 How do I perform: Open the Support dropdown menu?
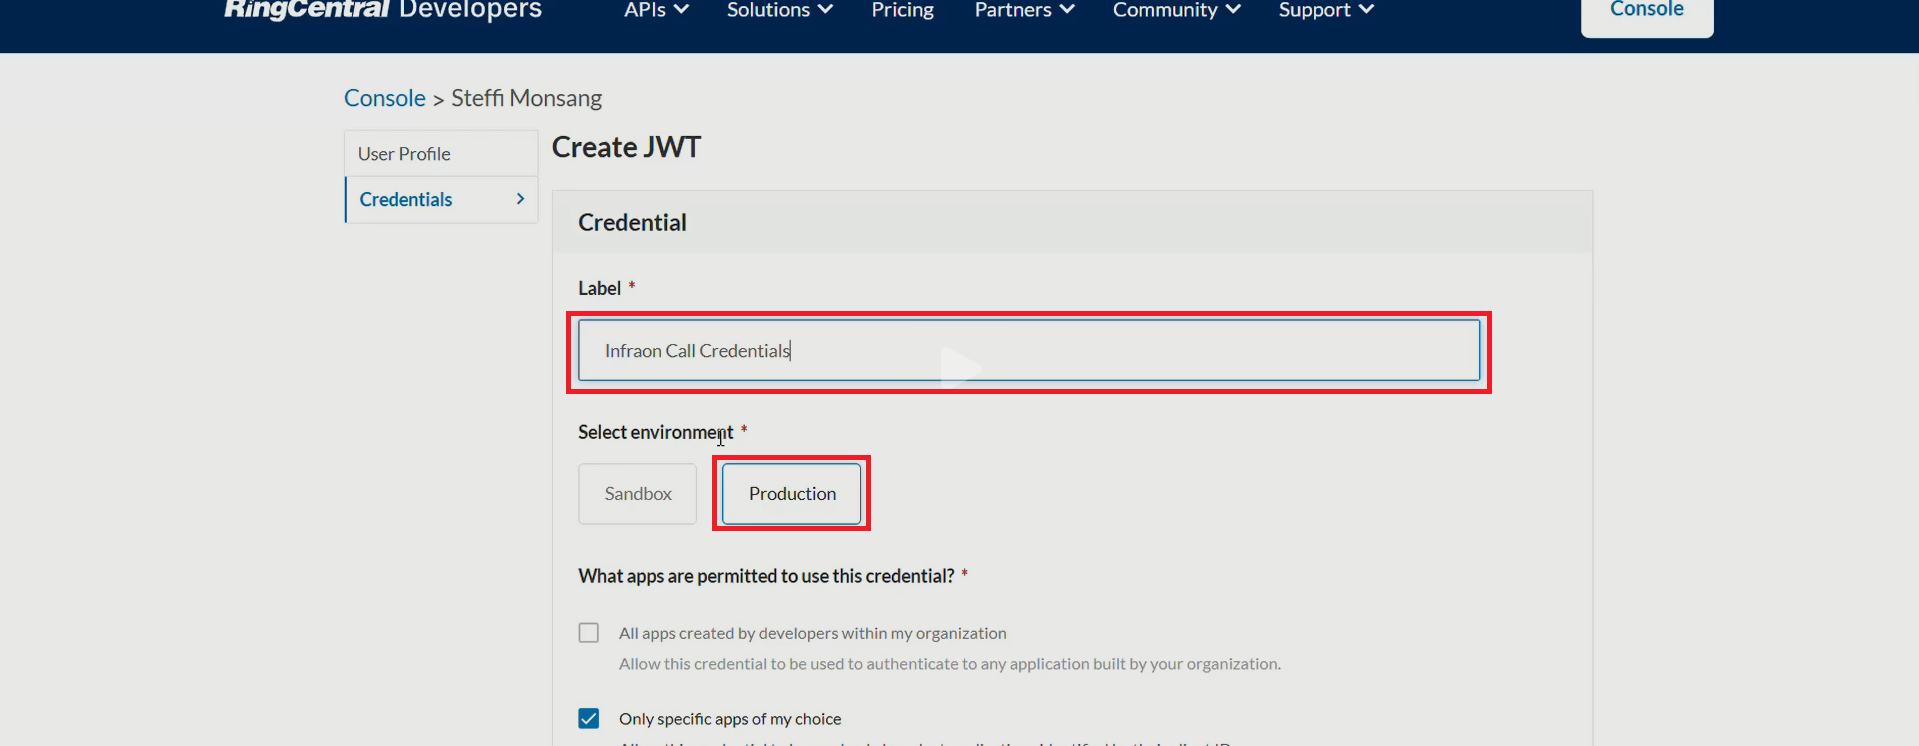pos(1325,10)
